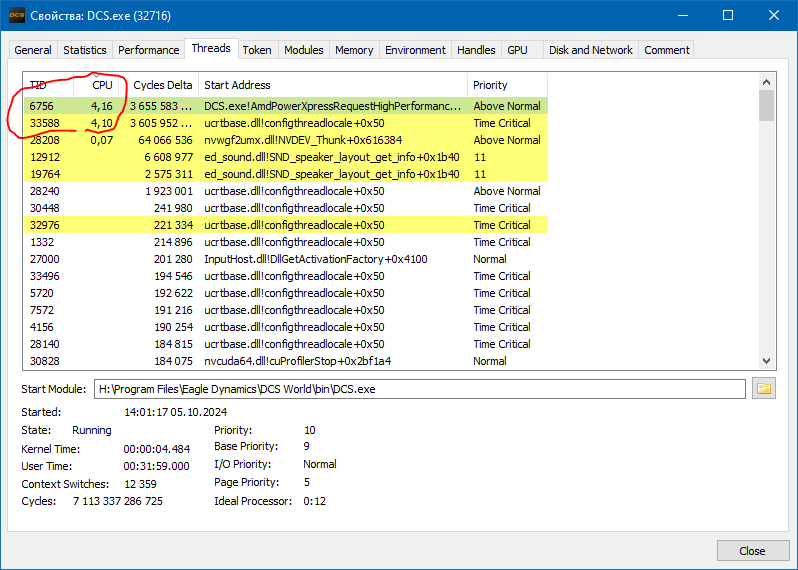Viewport: 798px width, 570px height.
Task: Select thread row with TID 33496
Action: [286, 276]
